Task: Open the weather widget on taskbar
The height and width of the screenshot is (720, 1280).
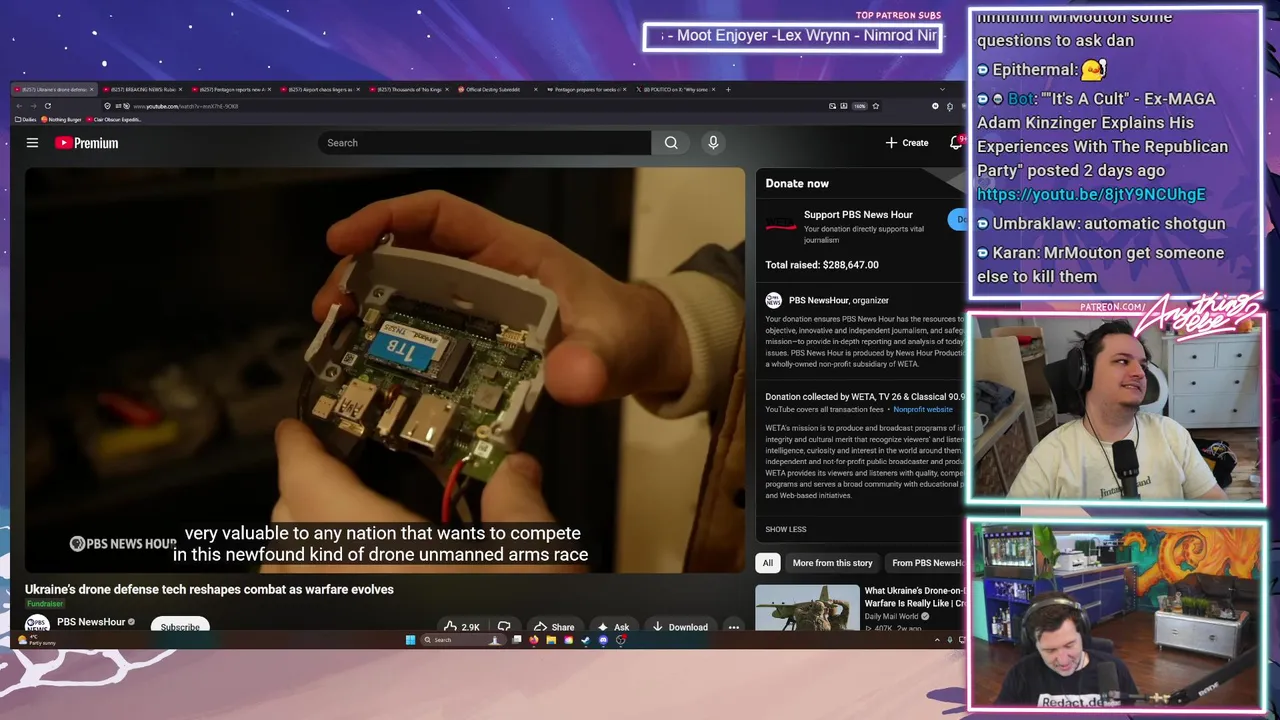Action: pos(38,640)
